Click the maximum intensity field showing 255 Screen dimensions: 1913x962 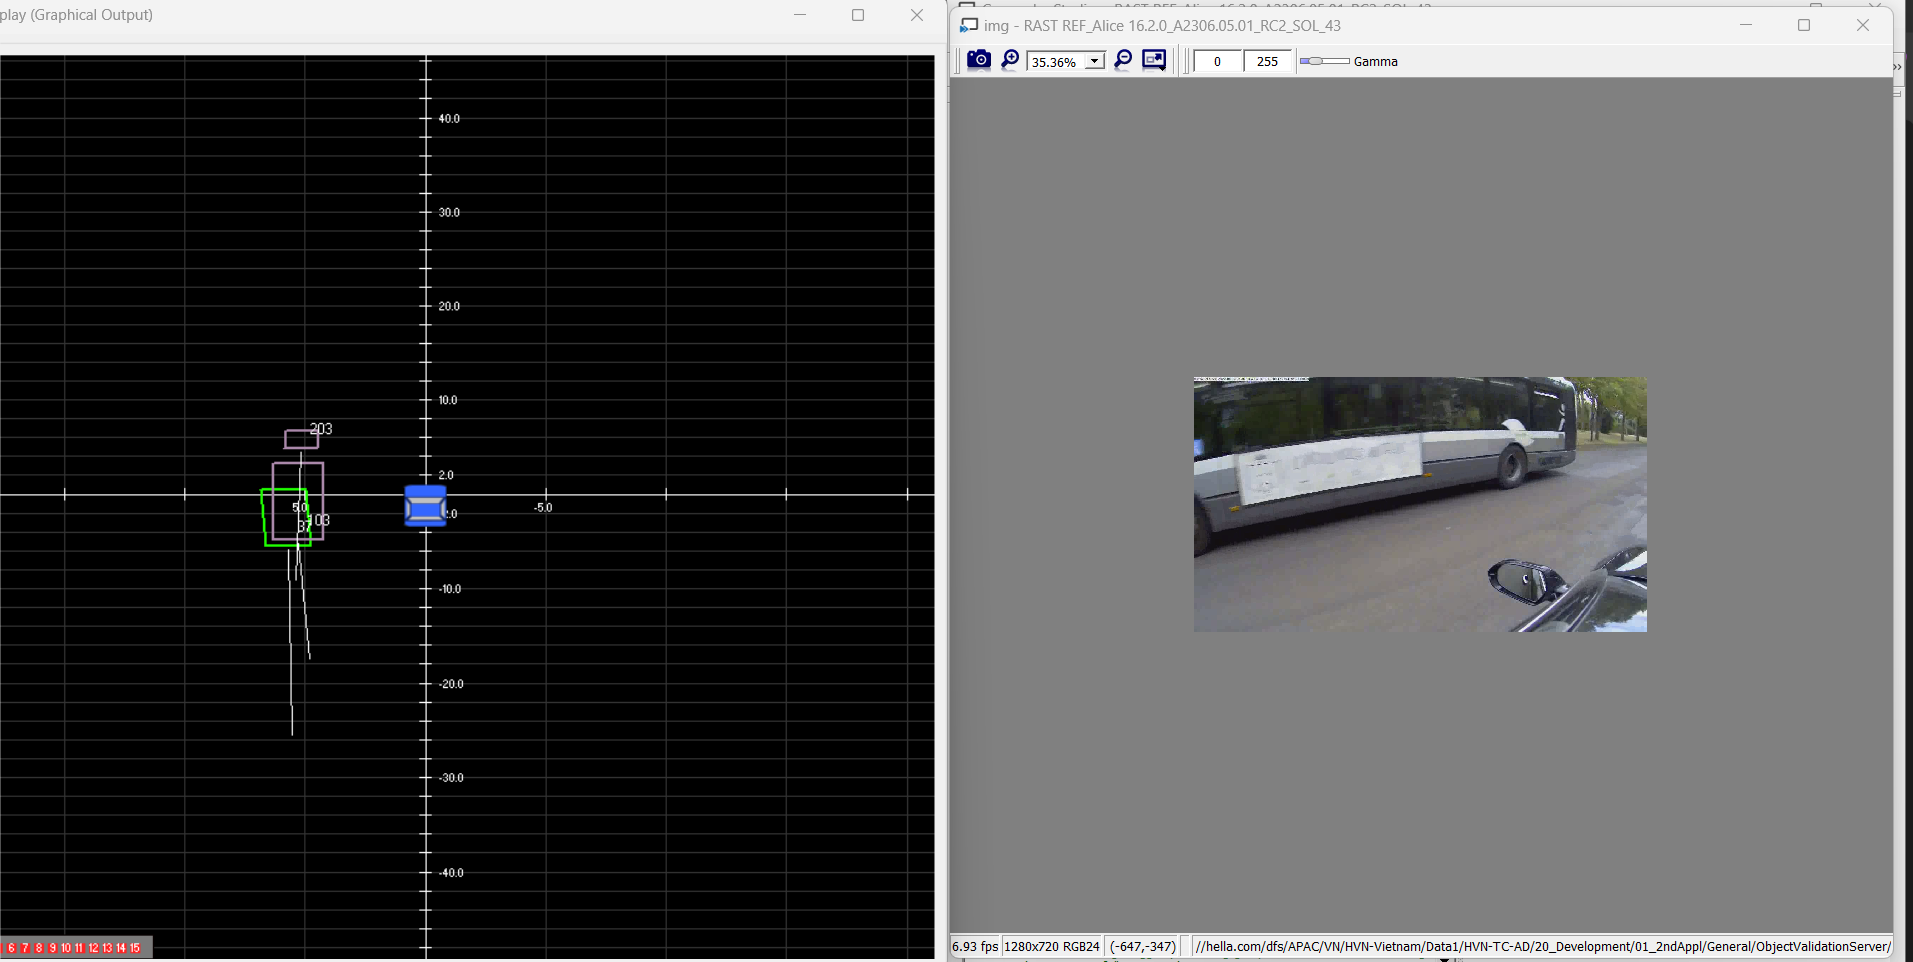[1267, 61]
